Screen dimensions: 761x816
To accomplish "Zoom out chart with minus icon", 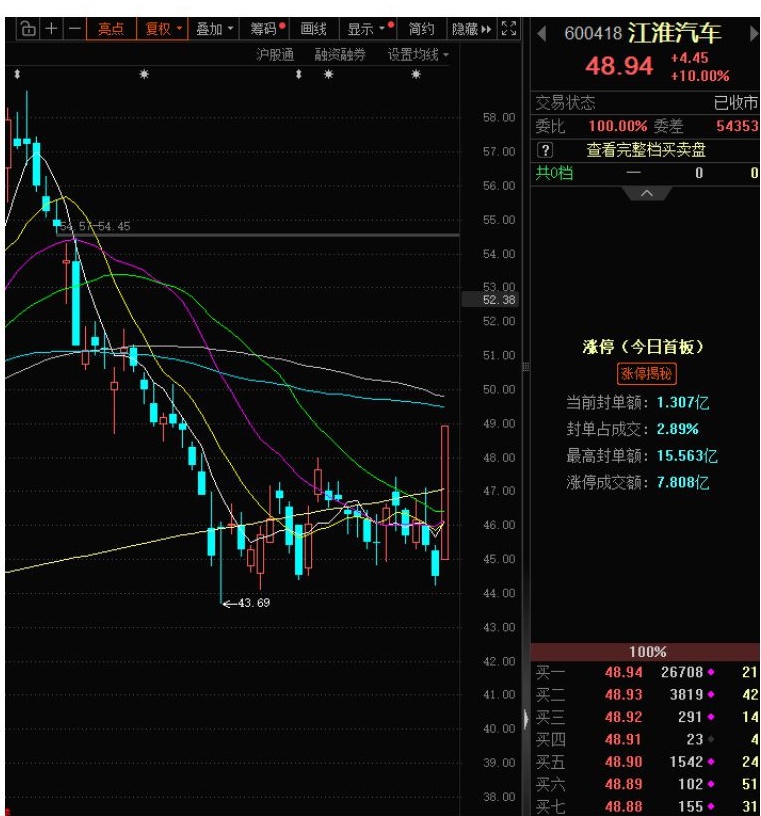I will (74, 29).
